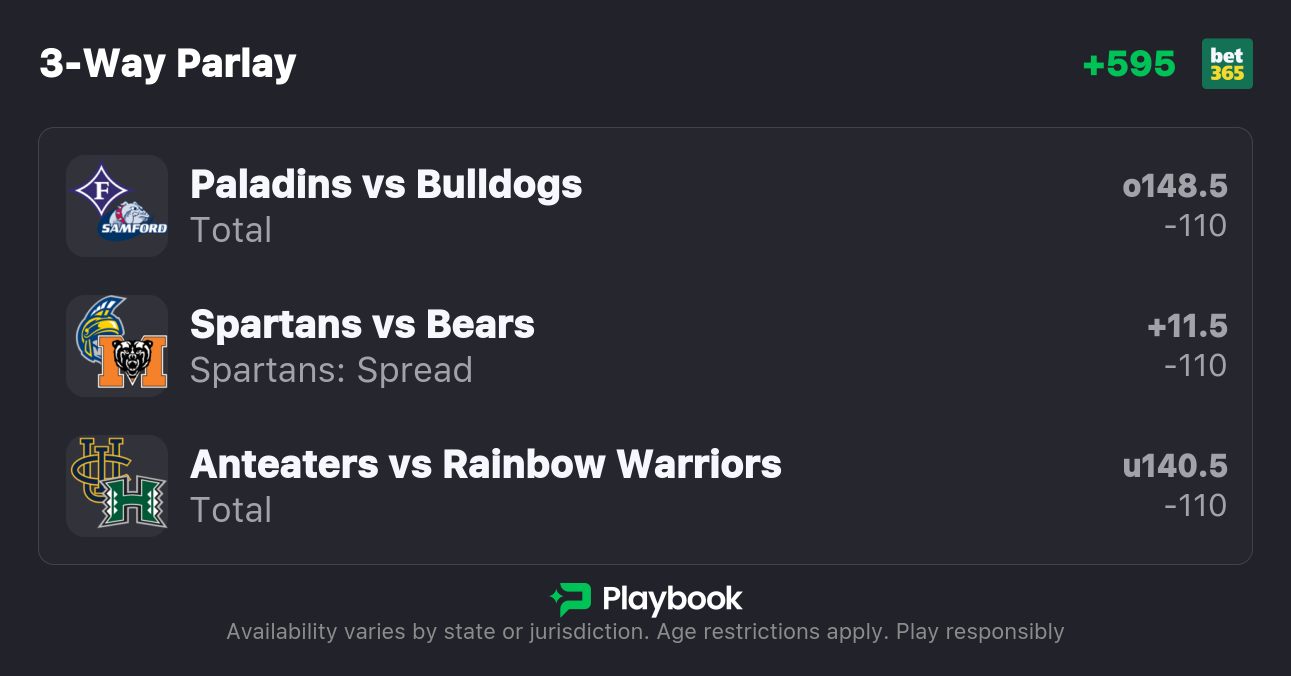Click the u140.5 under total line
The width and height of the screenshot is (1291, 676).
(x=1174, y=466)
